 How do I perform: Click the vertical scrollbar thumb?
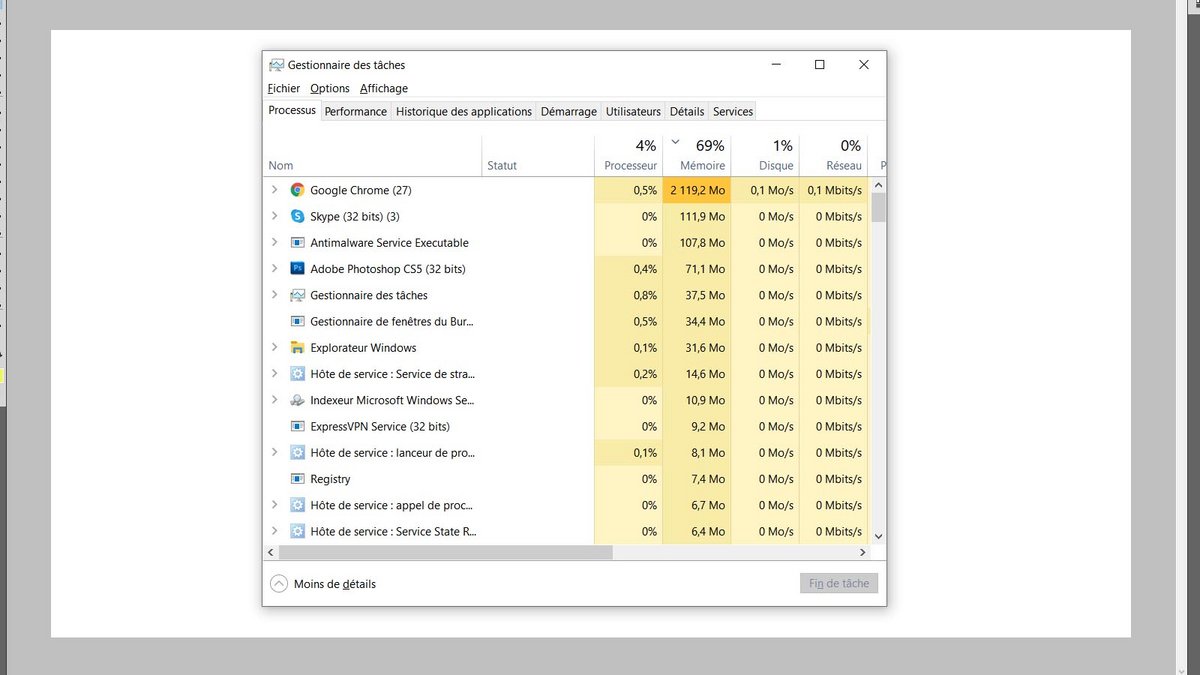[x=879, y=207]
